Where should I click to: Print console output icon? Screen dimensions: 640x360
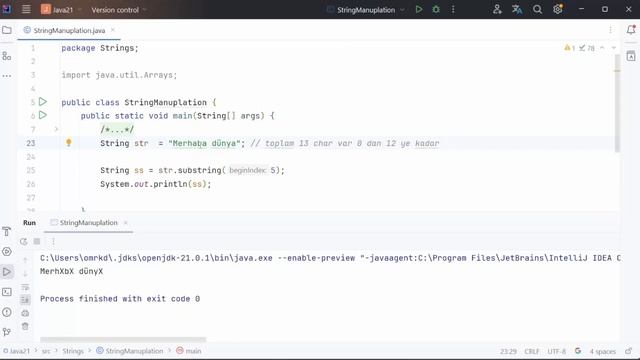(25, 313)
